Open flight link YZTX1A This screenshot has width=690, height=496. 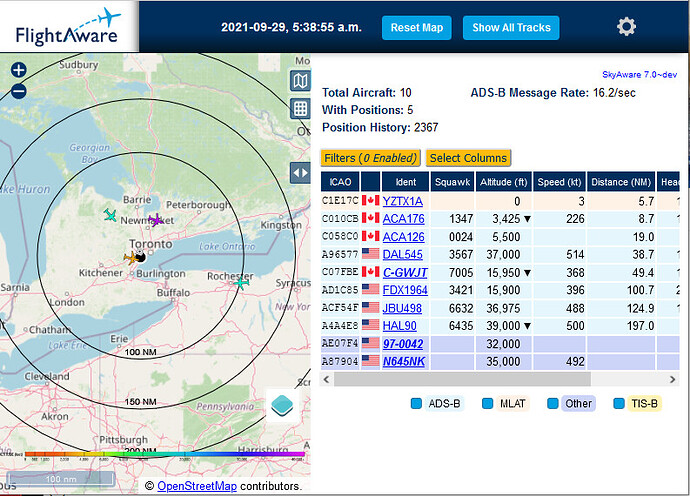[403, 201]
